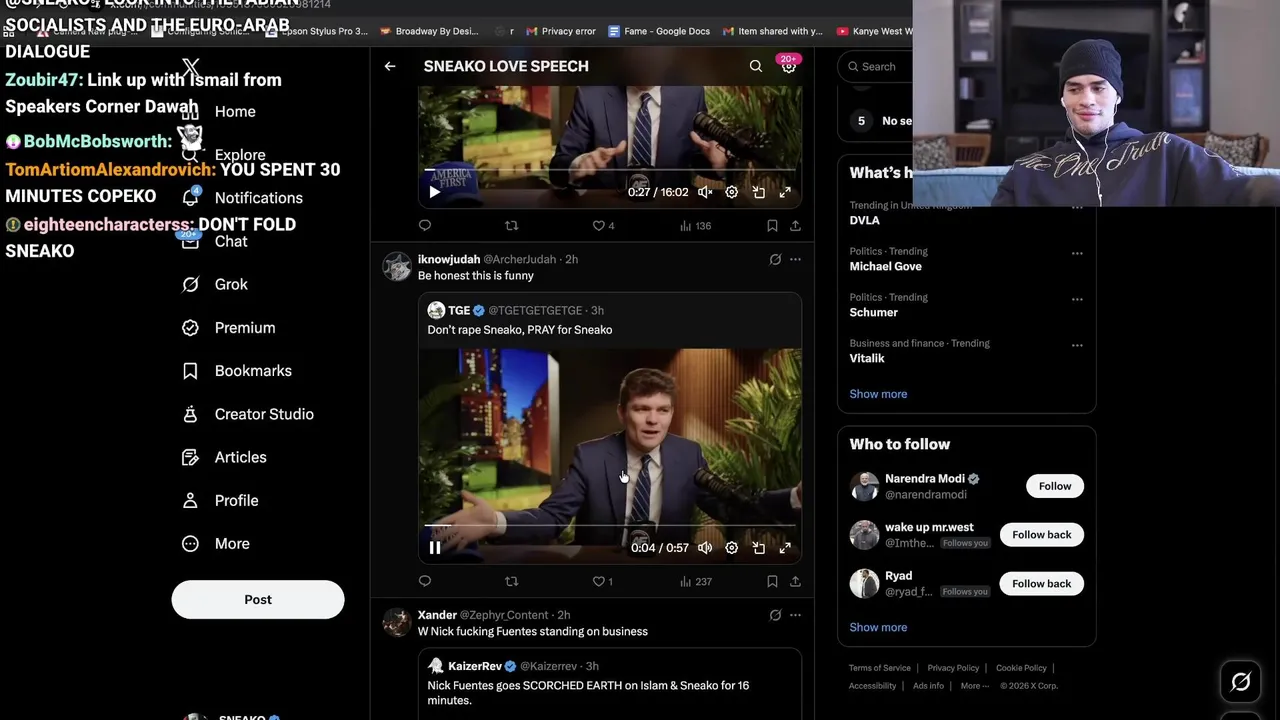
Task: Open Grok icon on Xander's post
Action: point(775,615)
